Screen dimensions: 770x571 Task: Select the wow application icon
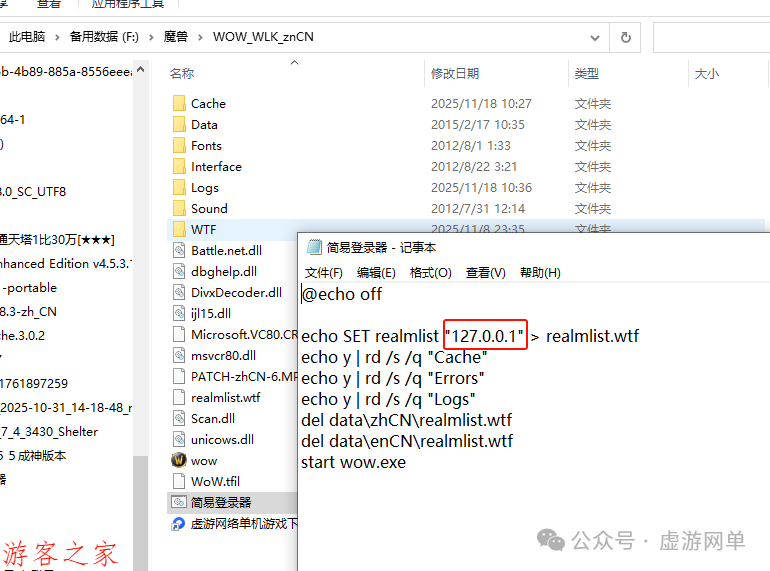pos(179,460)
